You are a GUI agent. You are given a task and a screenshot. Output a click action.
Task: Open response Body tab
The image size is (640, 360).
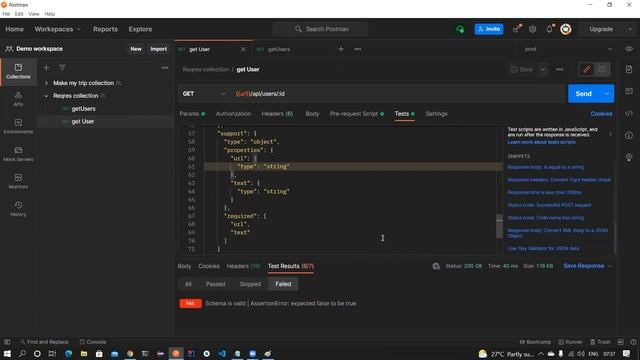click(184, 266)
